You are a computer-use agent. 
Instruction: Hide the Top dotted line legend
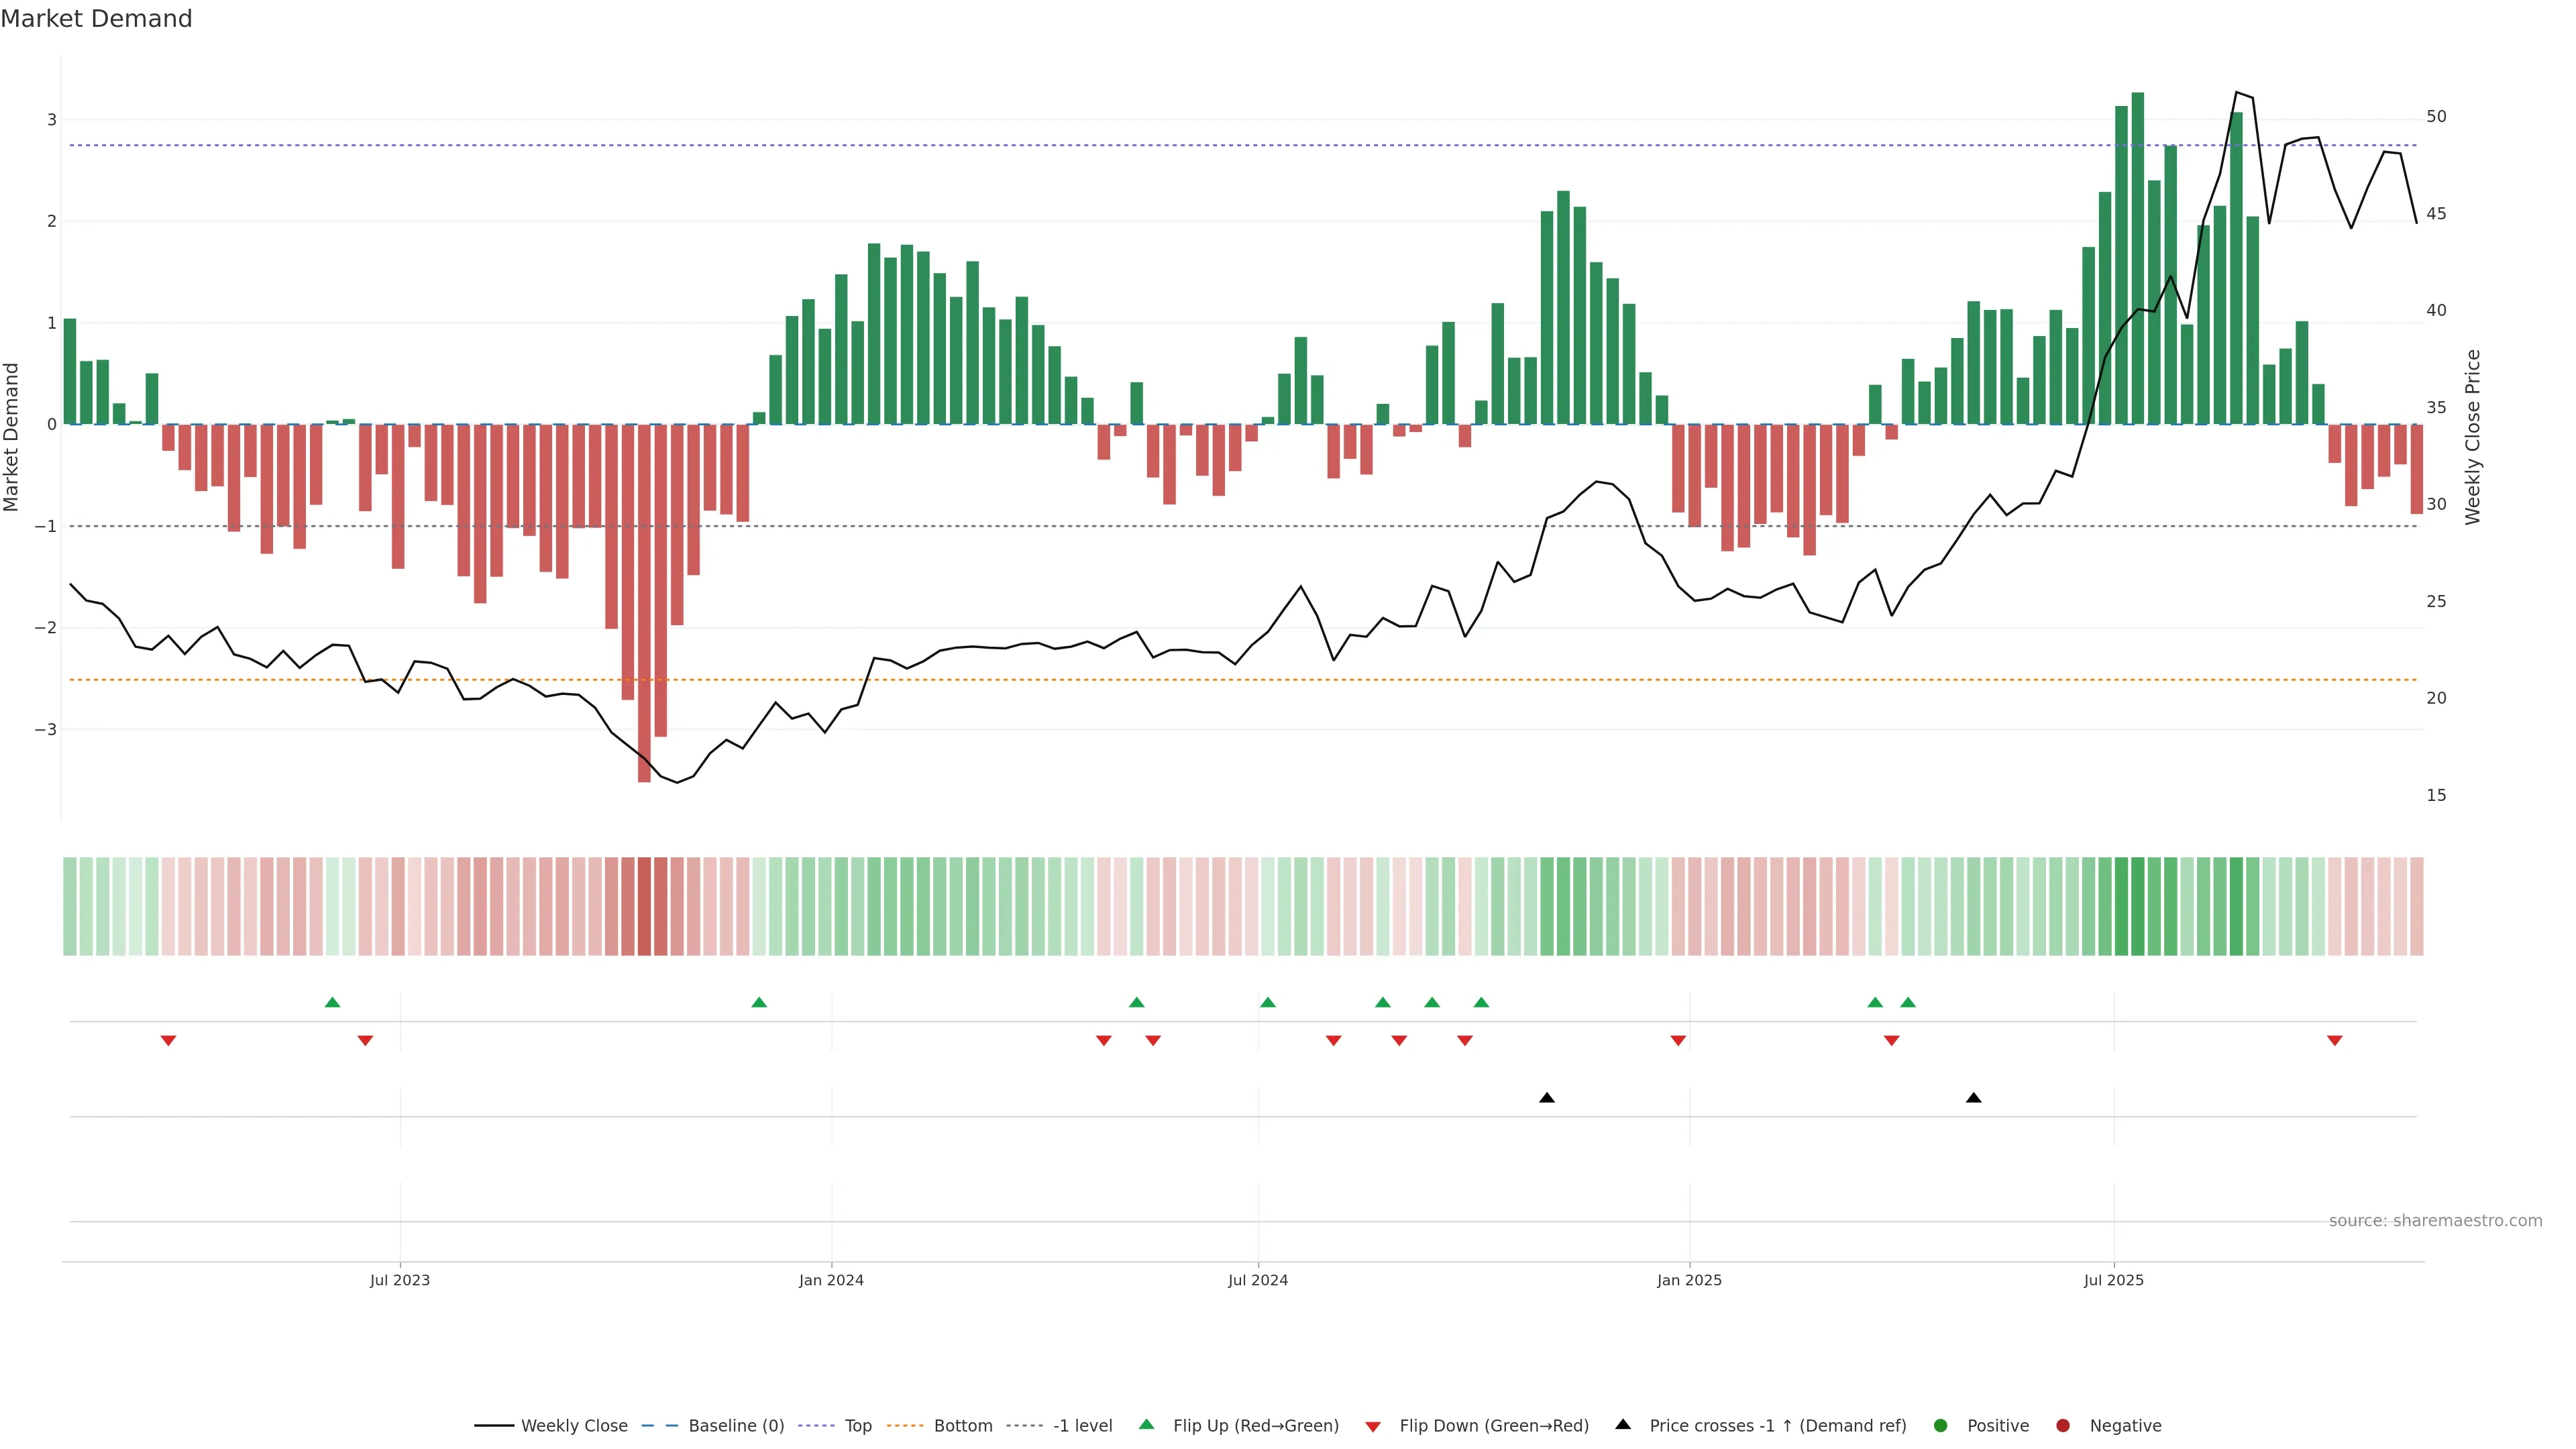[857, 1425]
